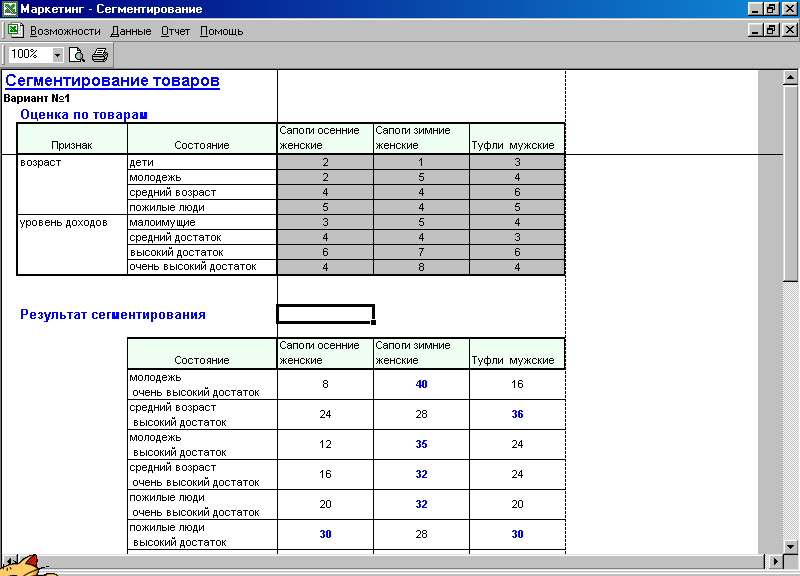Click Сапоги осенние женские header in top table
The image size is (800, 576).
click(326, 138)
